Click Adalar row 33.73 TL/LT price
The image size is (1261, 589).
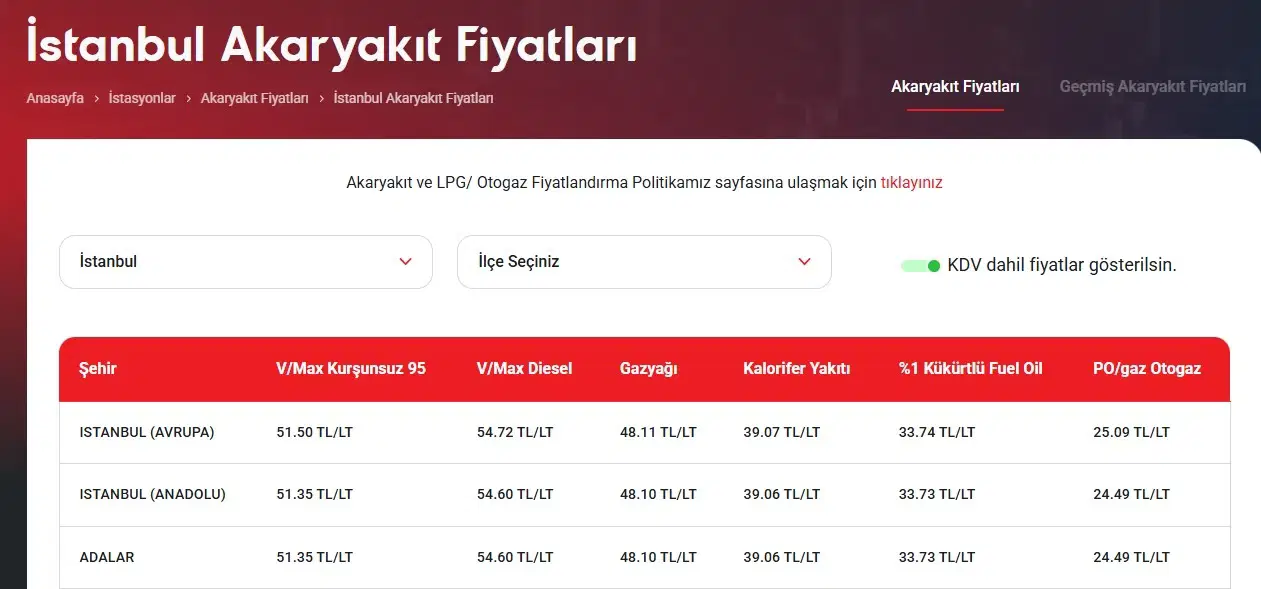[937, 557]
